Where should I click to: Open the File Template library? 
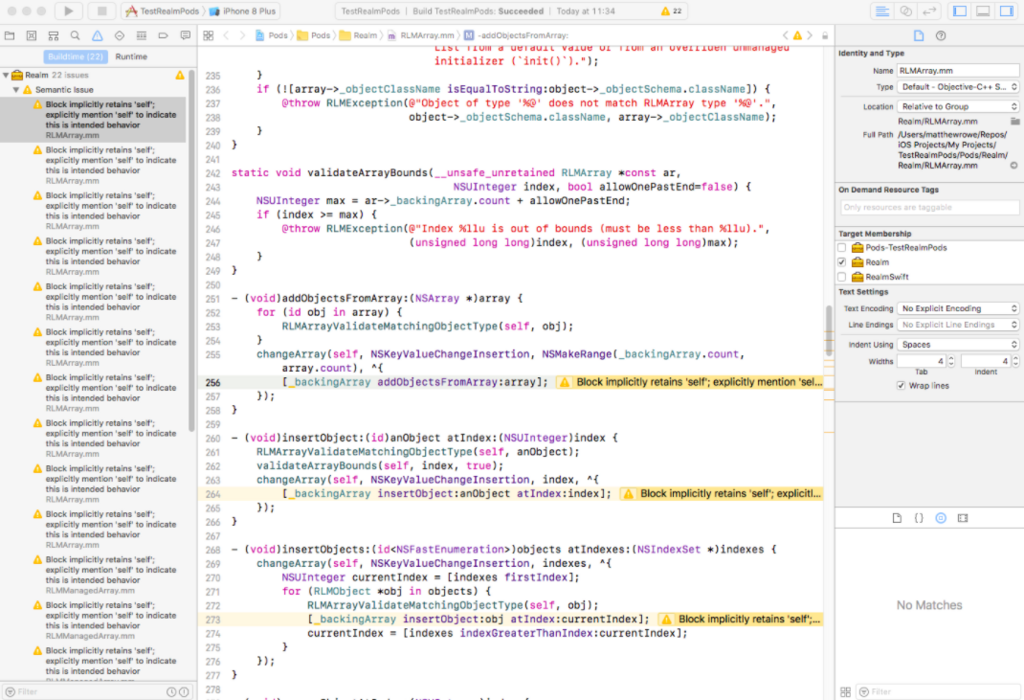tap(897, 518)
